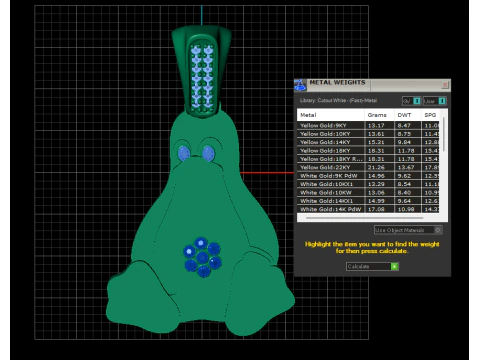Click the 9.84 DWT value
Screen dimensions: 480x360
(404, 142)
